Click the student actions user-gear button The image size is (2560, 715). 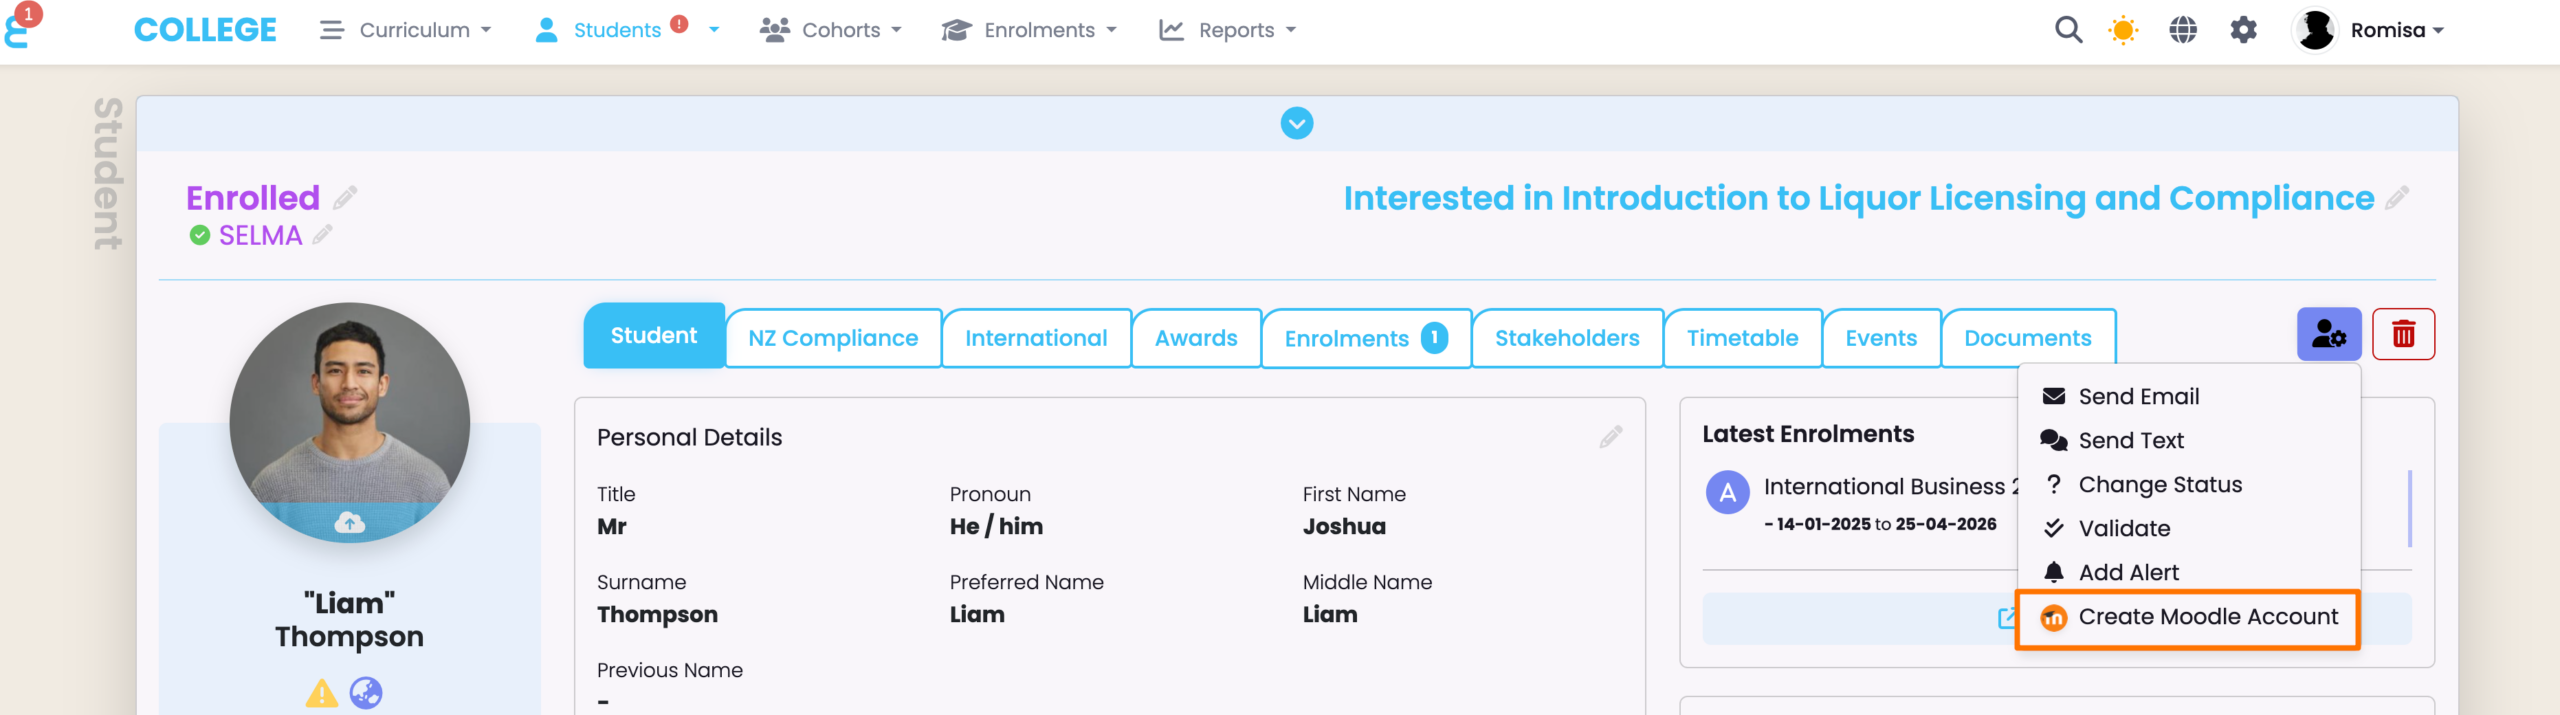pos(2328,334)
